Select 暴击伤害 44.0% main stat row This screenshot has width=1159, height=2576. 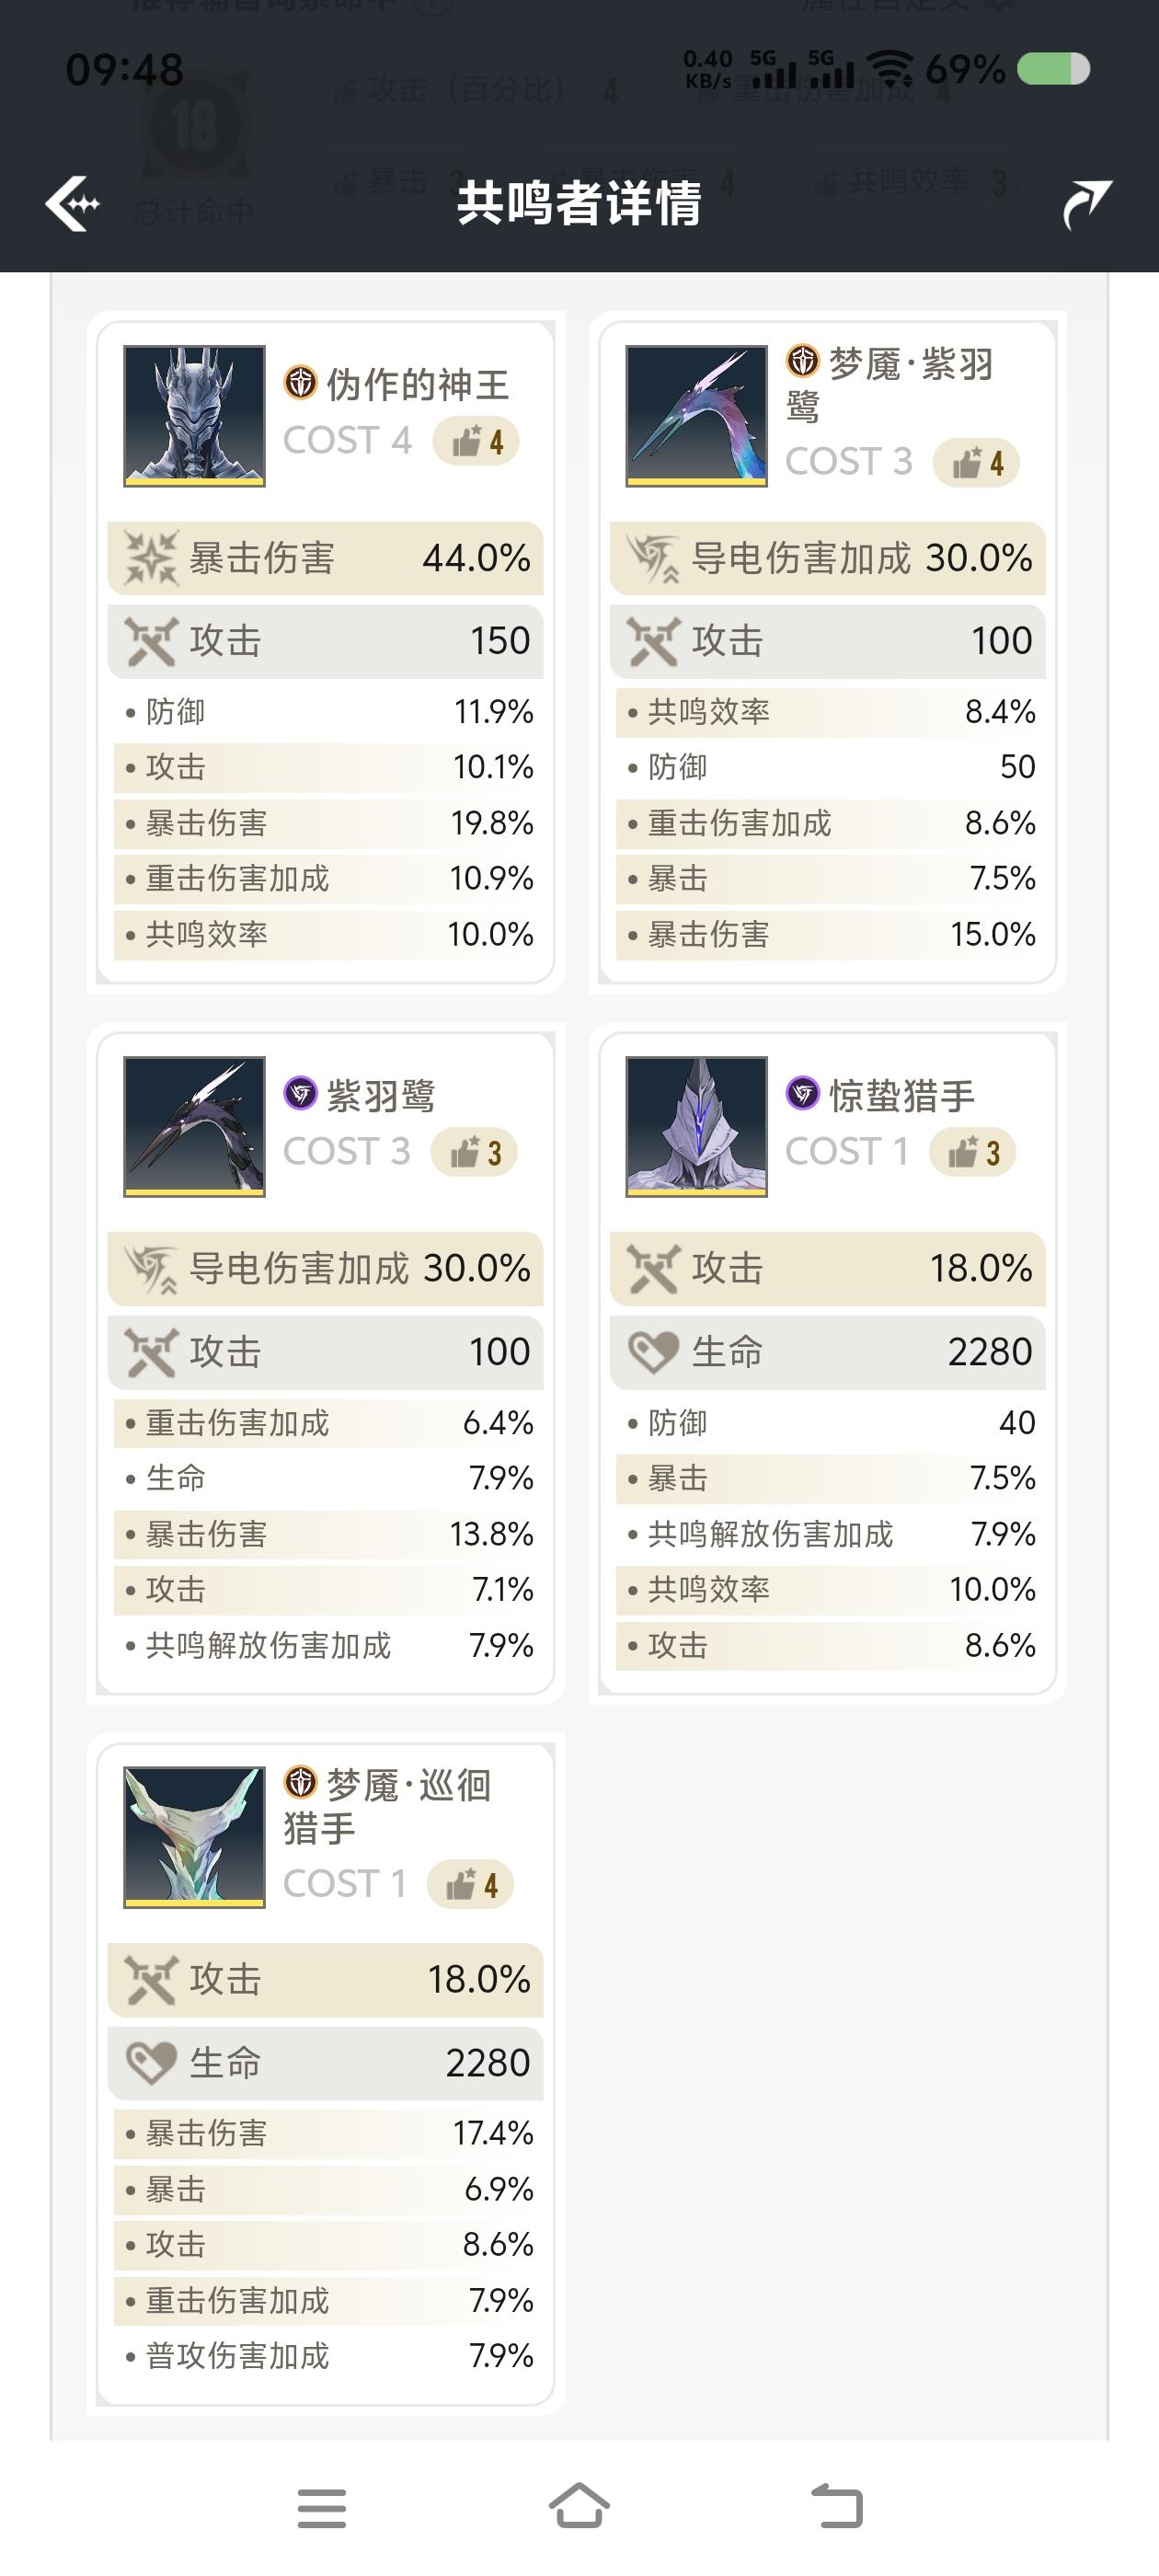(325, 558)
